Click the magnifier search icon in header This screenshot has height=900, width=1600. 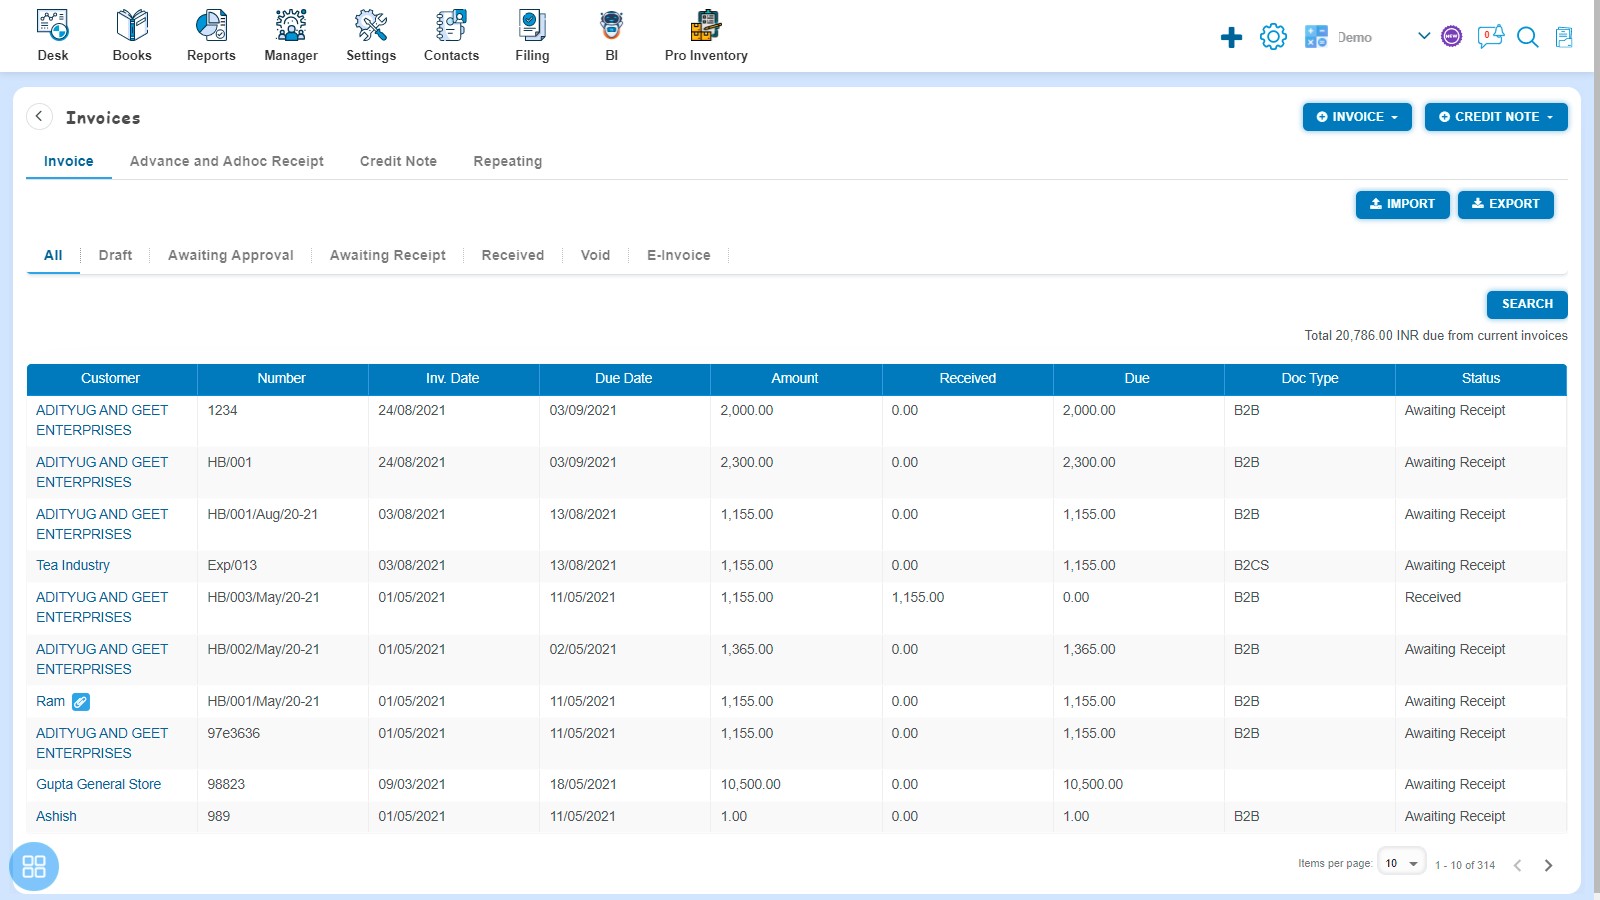point(1527,37)
